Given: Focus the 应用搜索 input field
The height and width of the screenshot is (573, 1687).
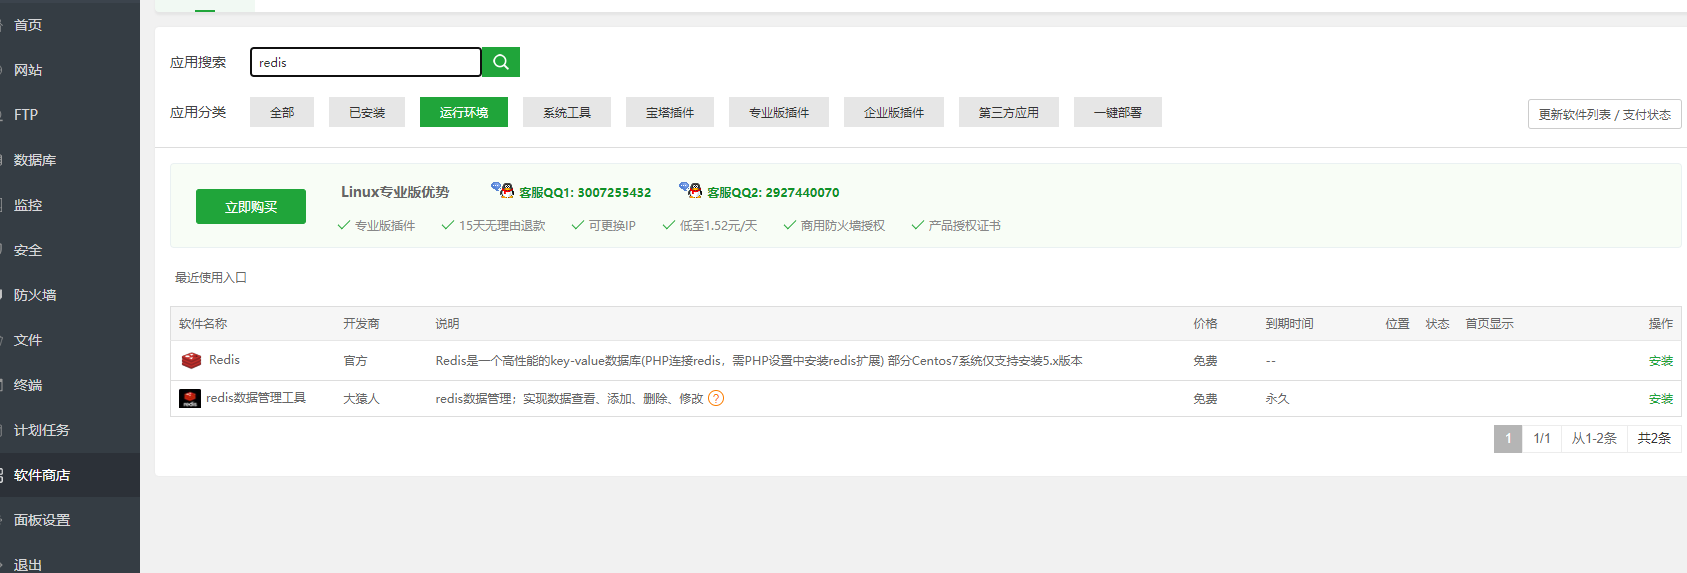Looking at the screenshot, I should [x=365, y=62].
